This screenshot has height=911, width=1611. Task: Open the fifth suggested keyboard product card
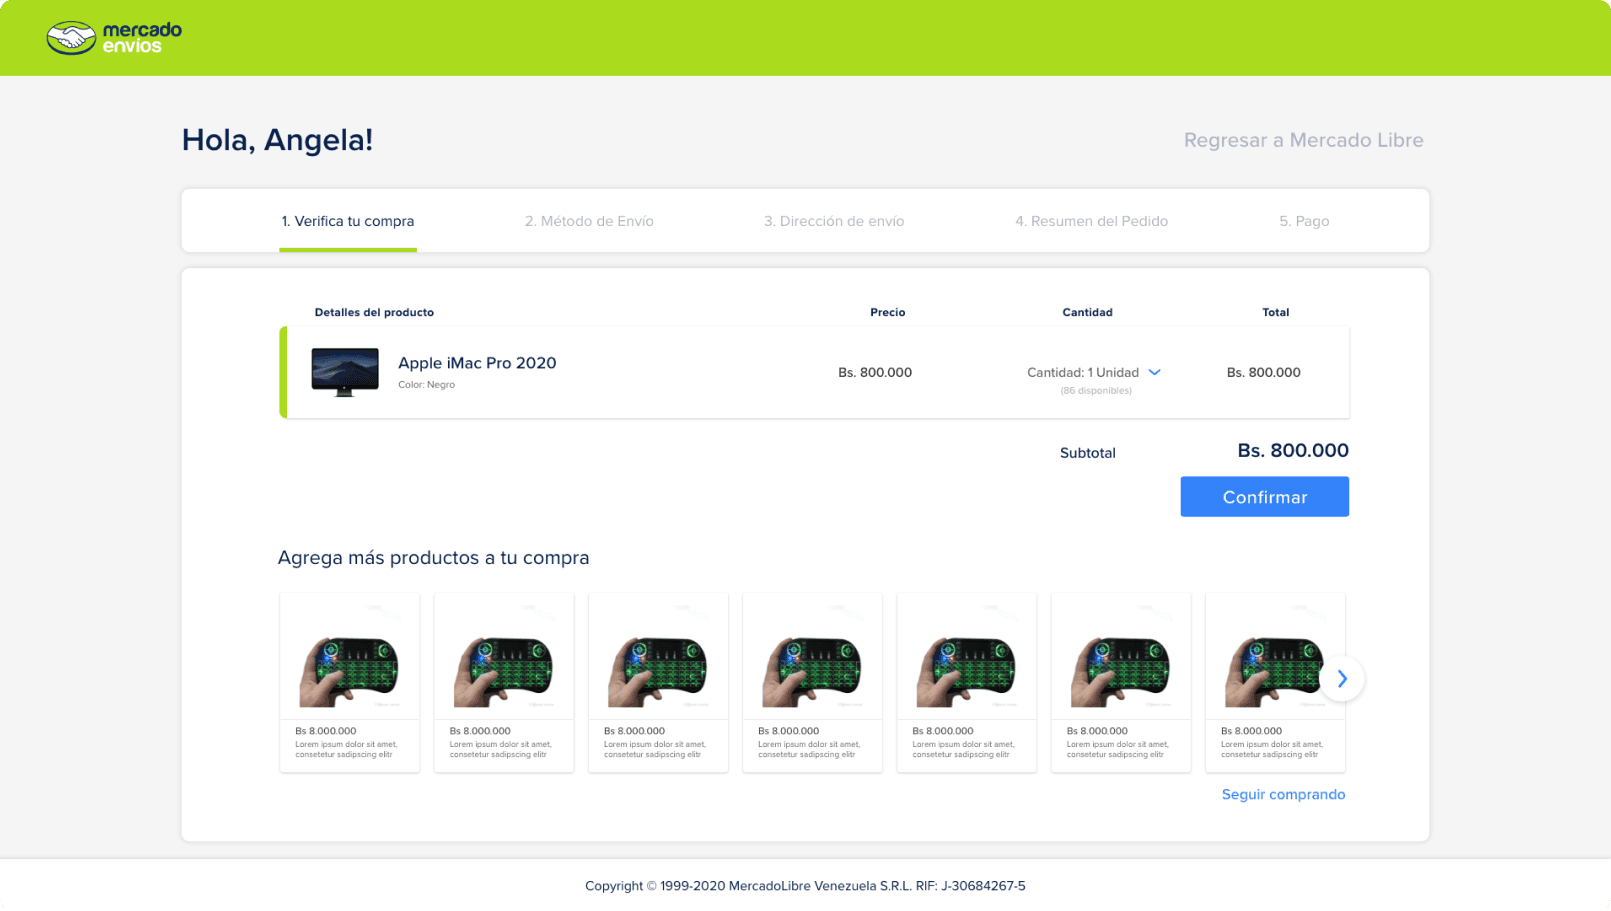(x=967, y=682)
